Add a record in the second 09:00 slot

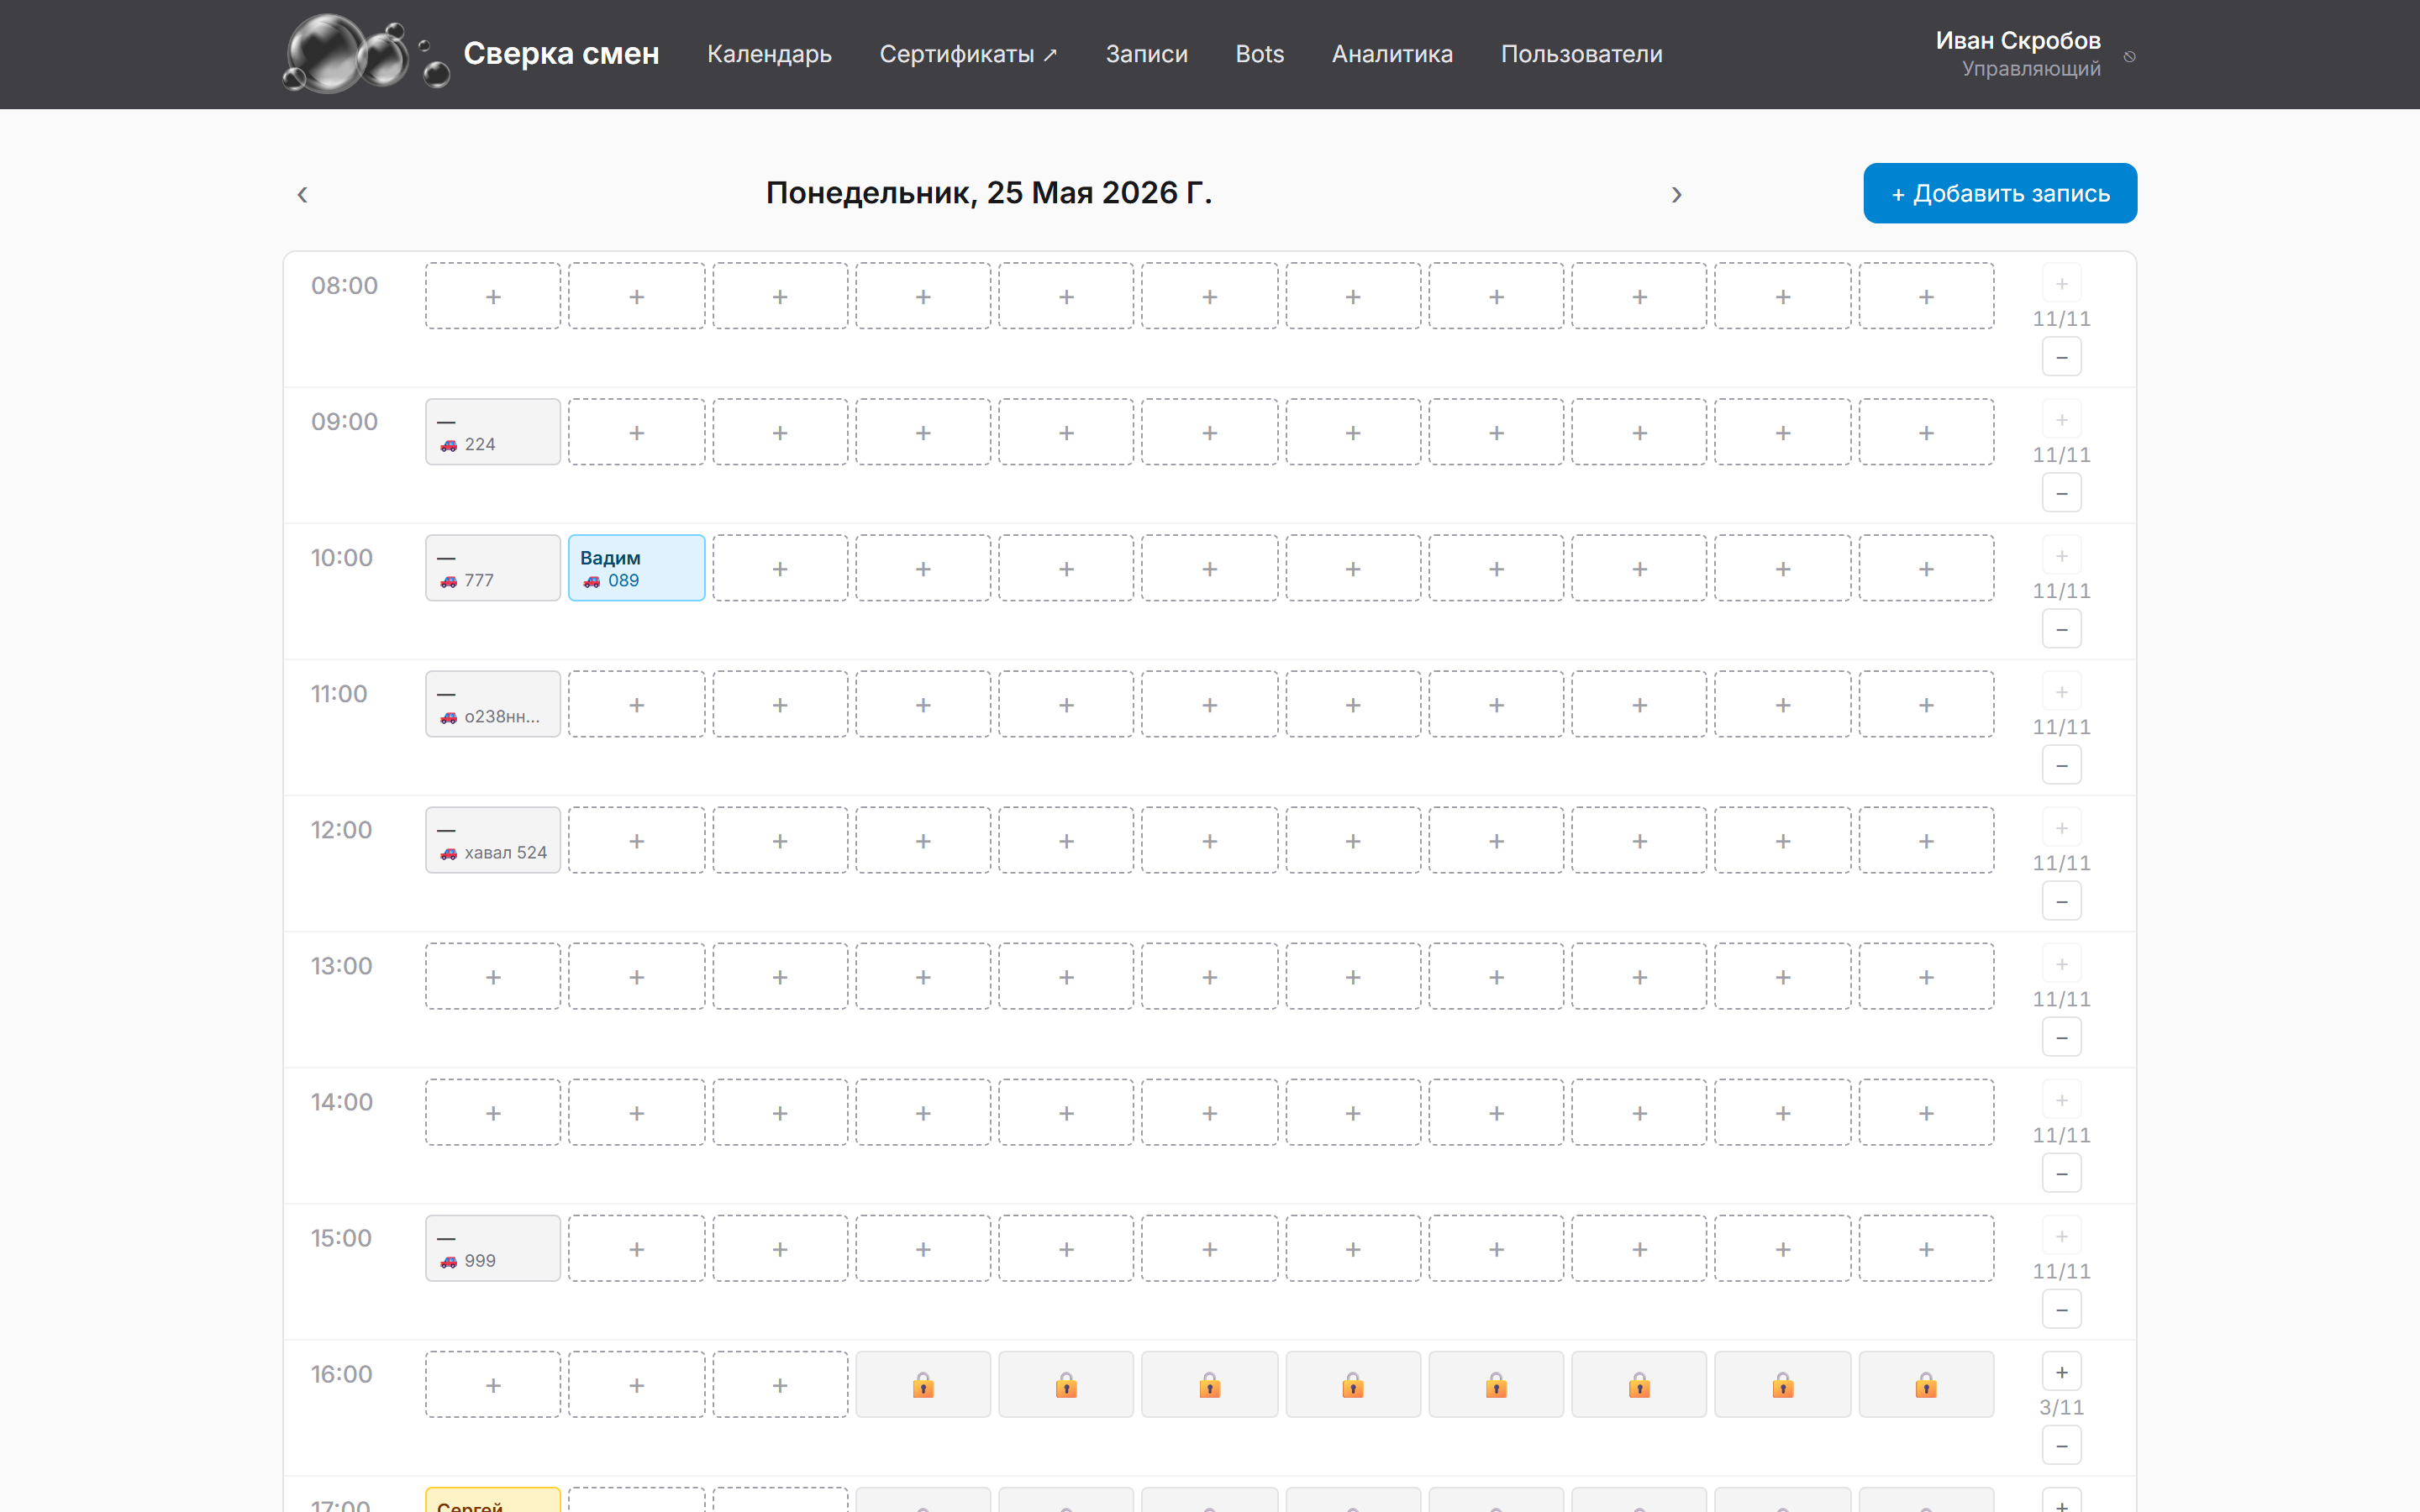click(636, 432)
